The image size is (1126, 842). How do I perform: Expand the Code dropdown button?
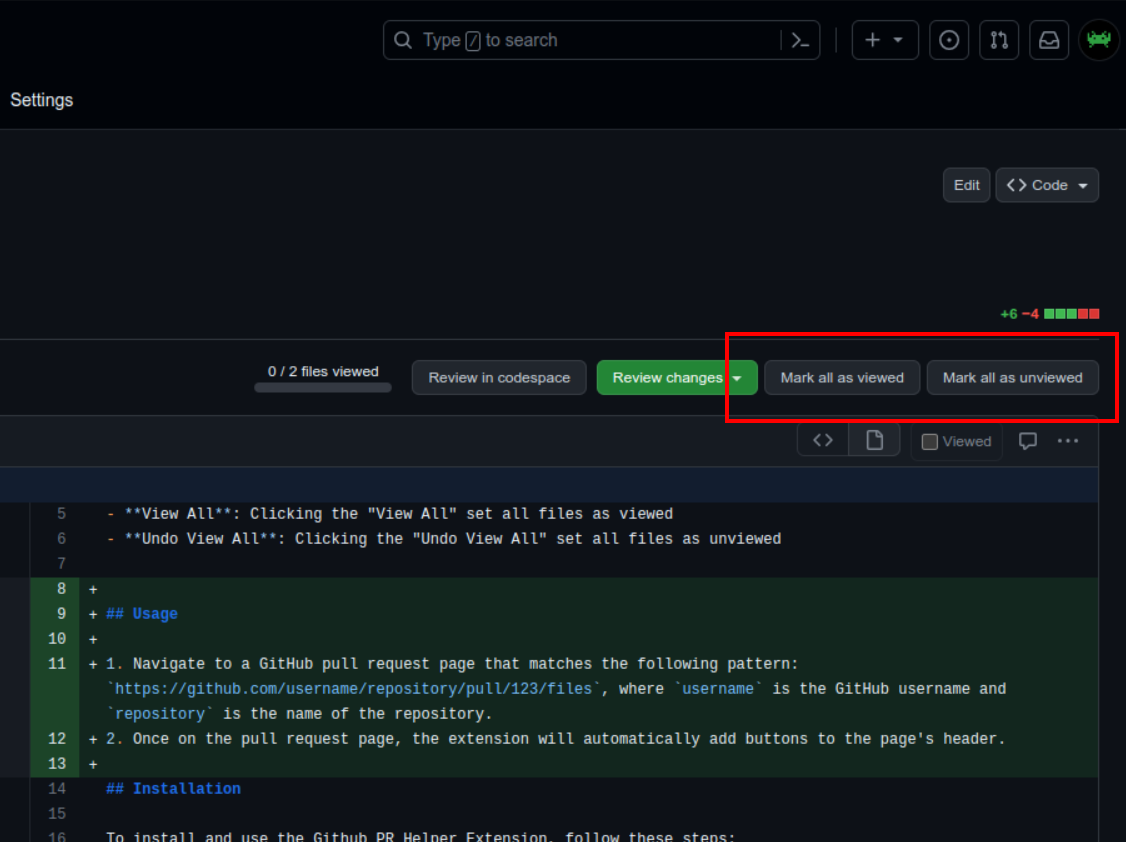point(1046,185)
